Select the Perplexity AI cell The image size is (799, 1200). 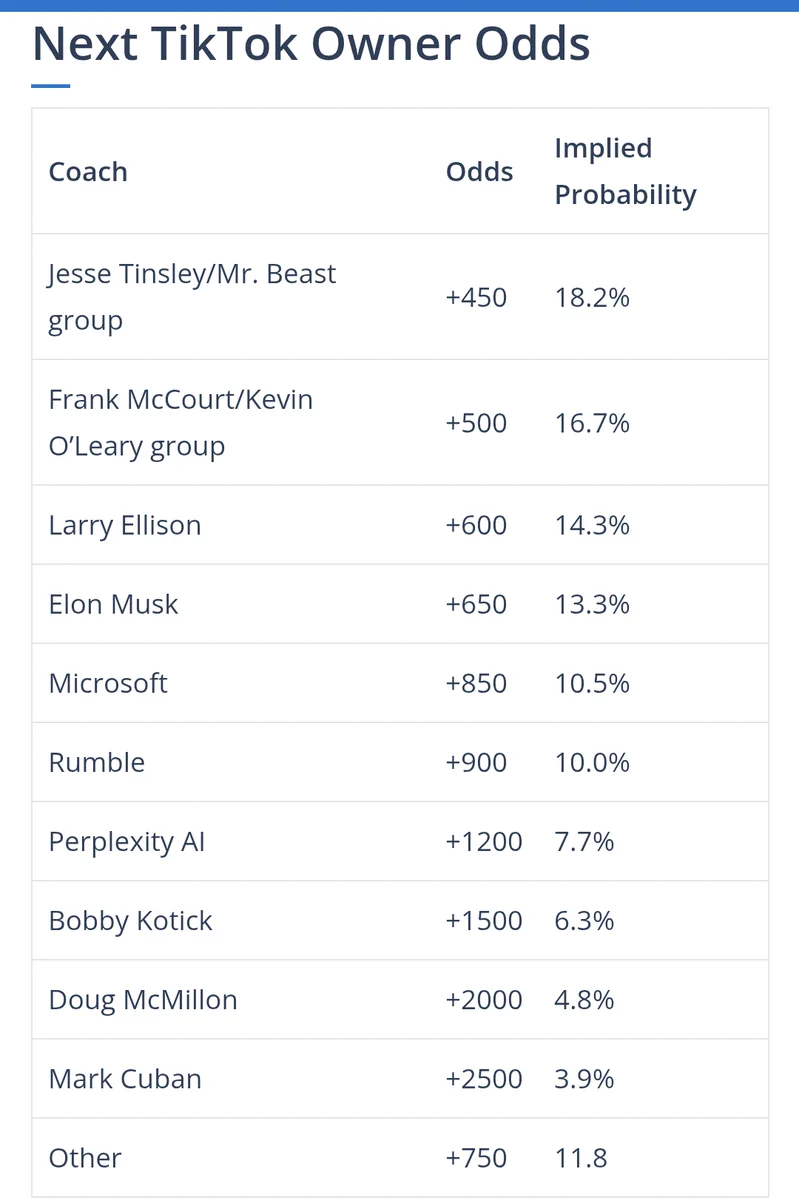(x=127, y=842)
